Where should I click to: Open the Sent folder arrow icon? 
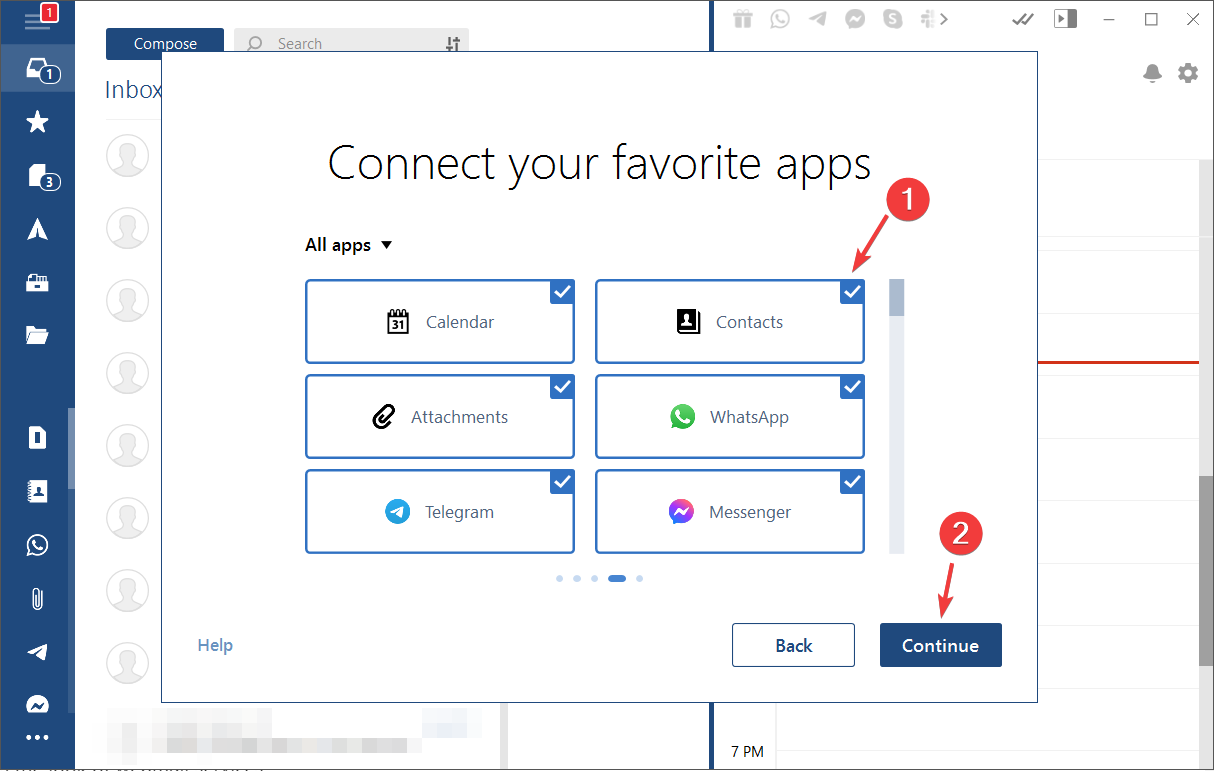click(x=37, y=229)
